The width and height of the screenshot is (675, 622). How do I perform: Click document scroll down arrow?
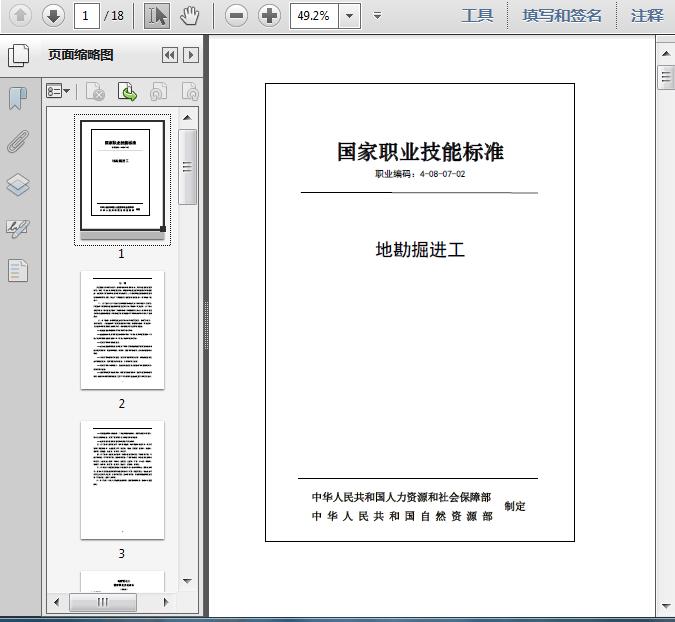666,606
